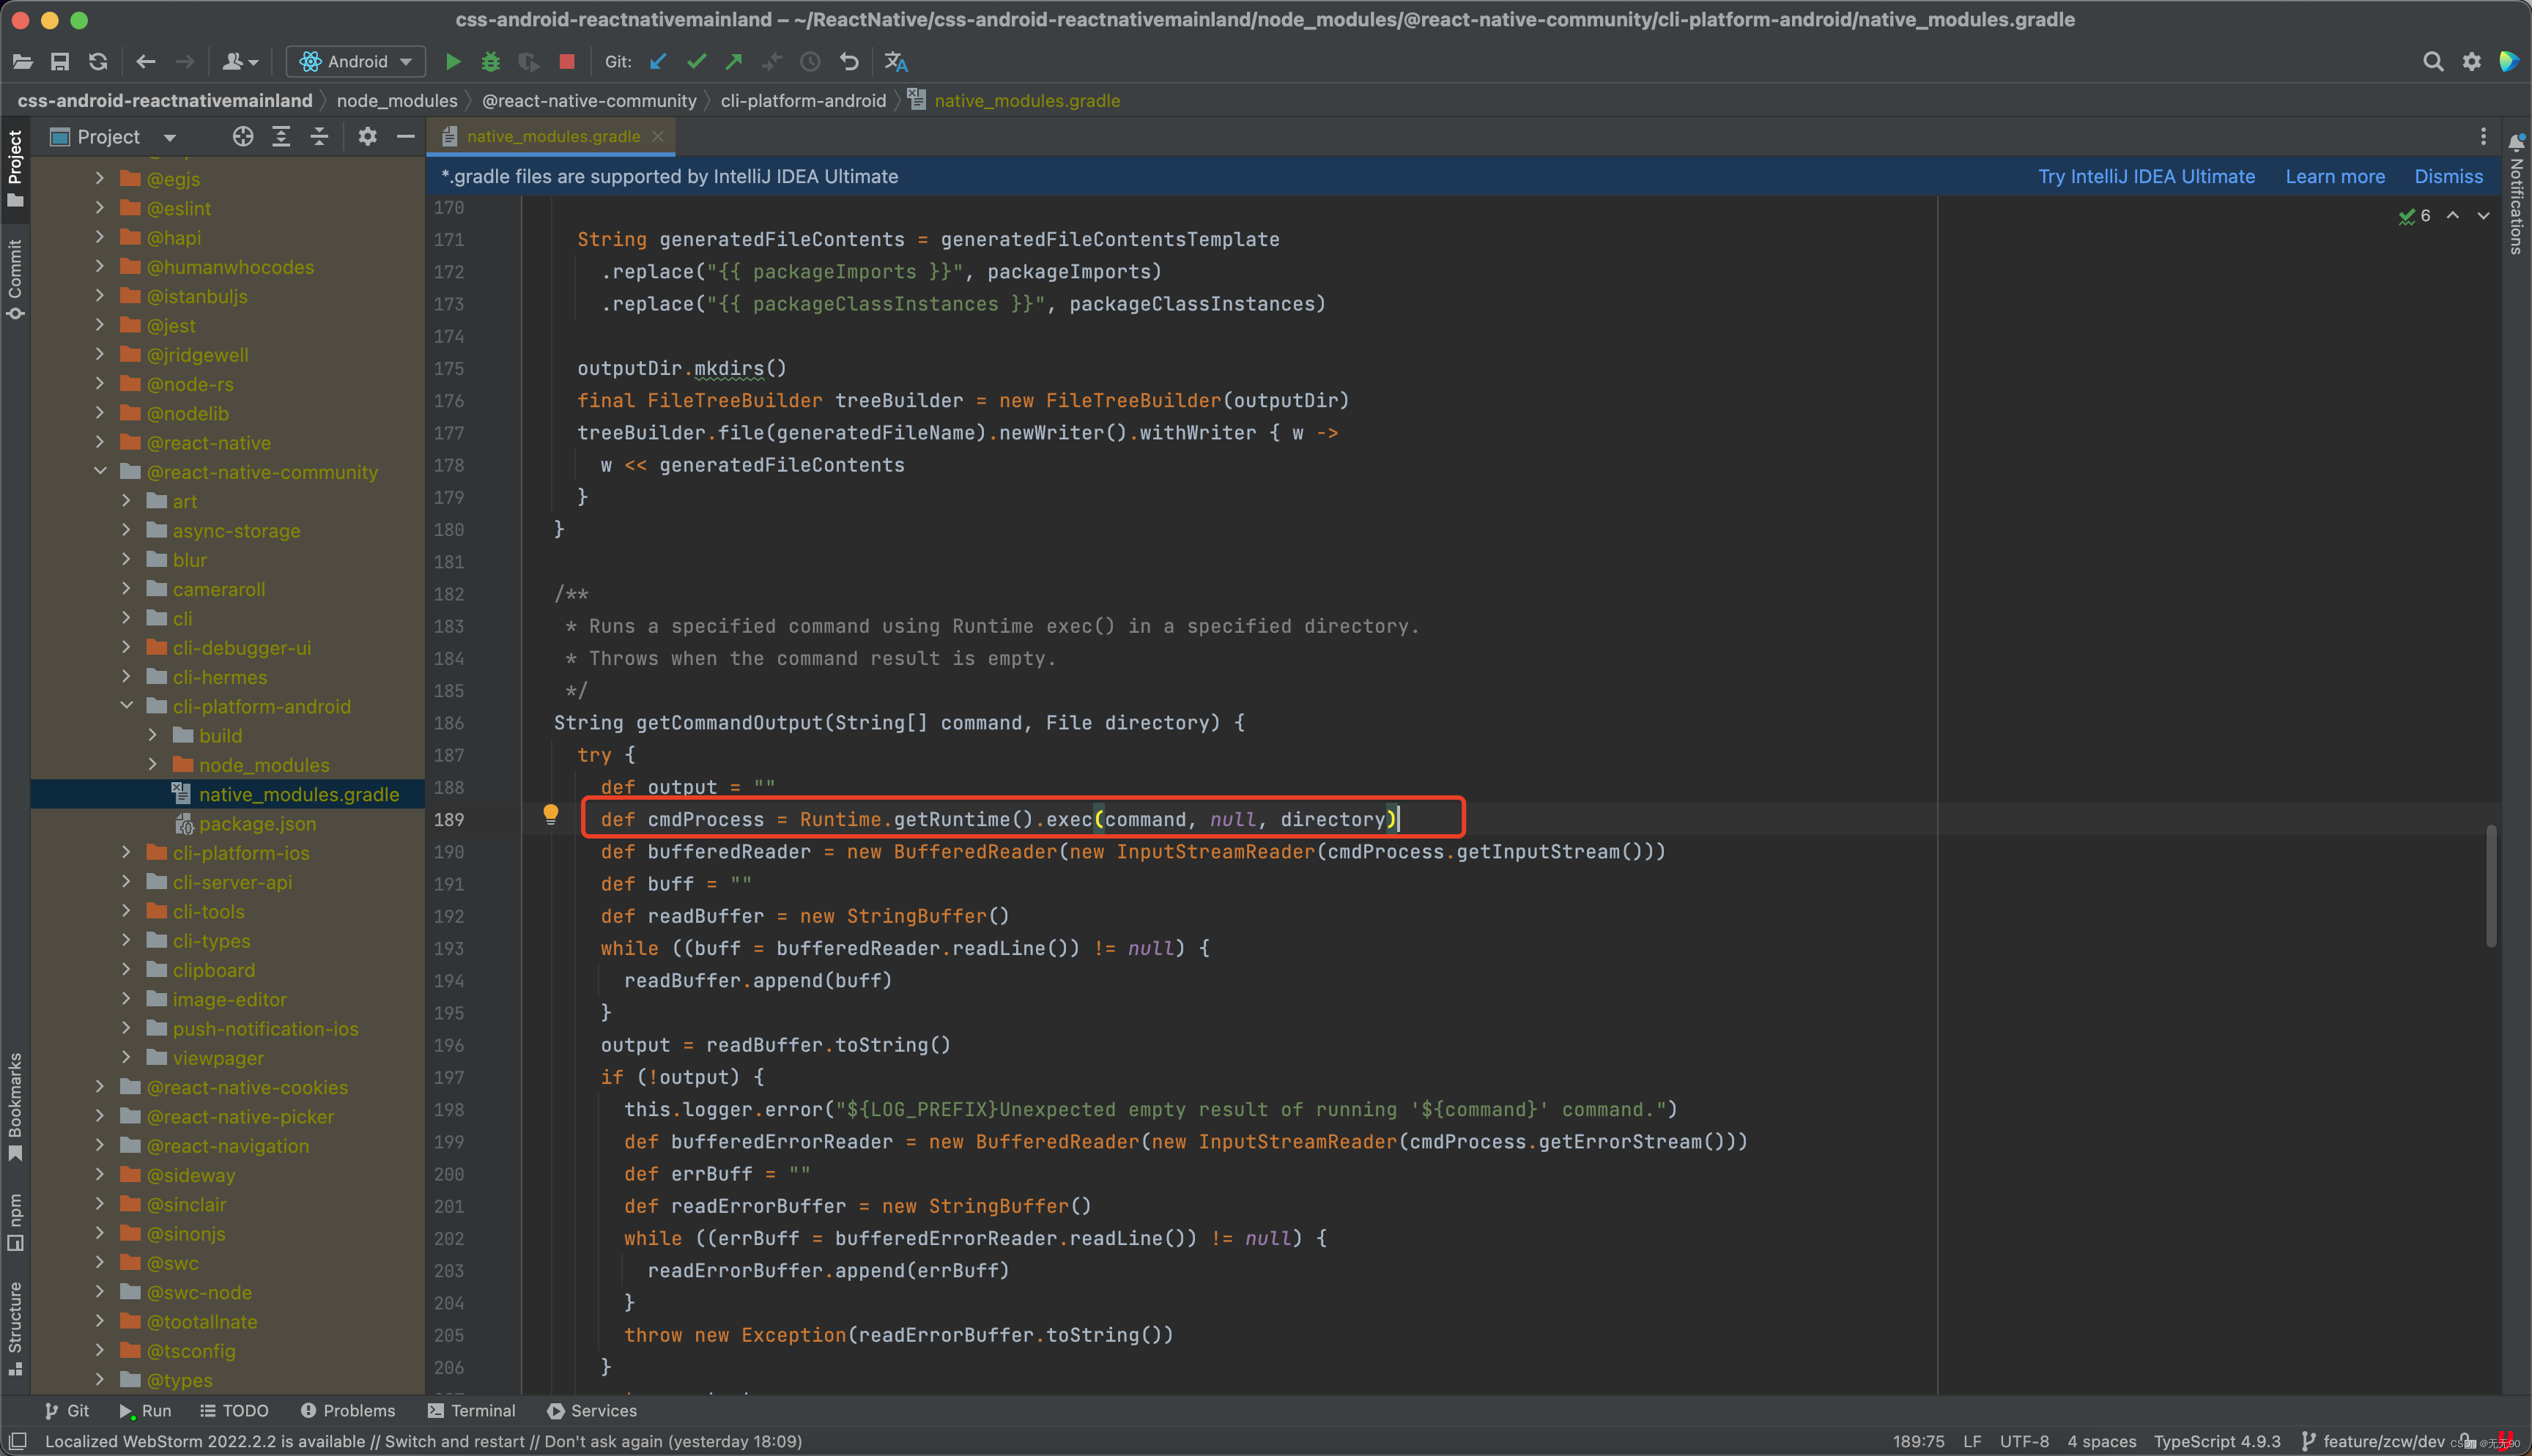The width and height of the screenshot is (2532, 1456).
Task: Click the Debug bug icon
Action: (x=490, y=62)
